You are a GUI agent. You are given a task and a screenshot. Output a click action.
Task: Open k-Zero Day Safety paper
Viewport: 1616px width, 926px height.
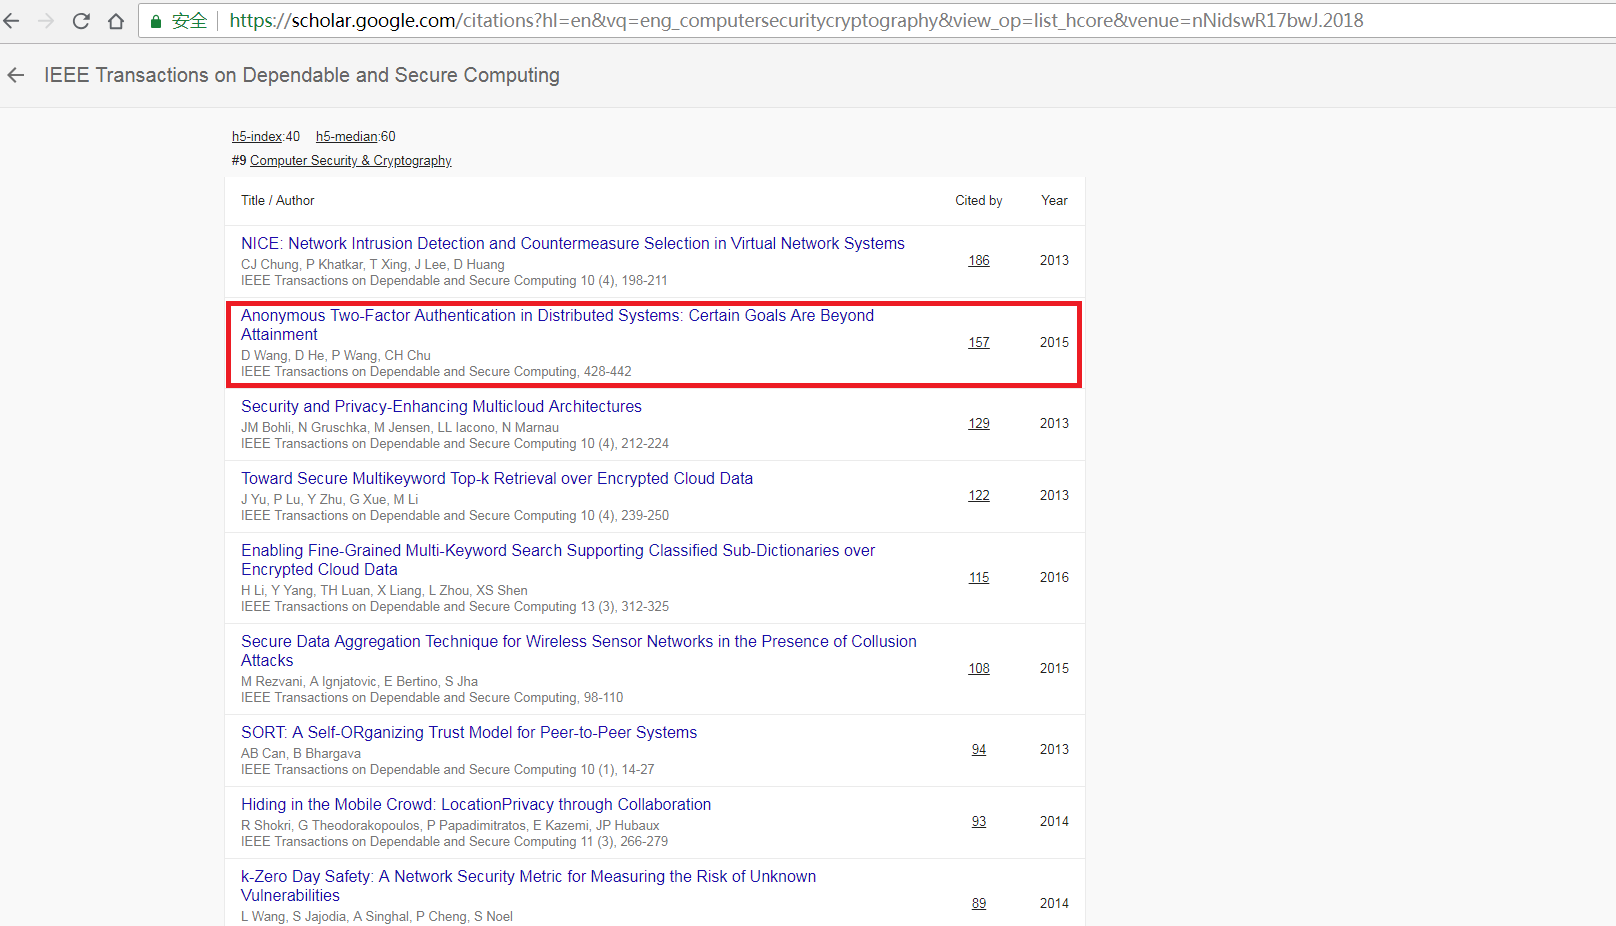pos(528,886)
